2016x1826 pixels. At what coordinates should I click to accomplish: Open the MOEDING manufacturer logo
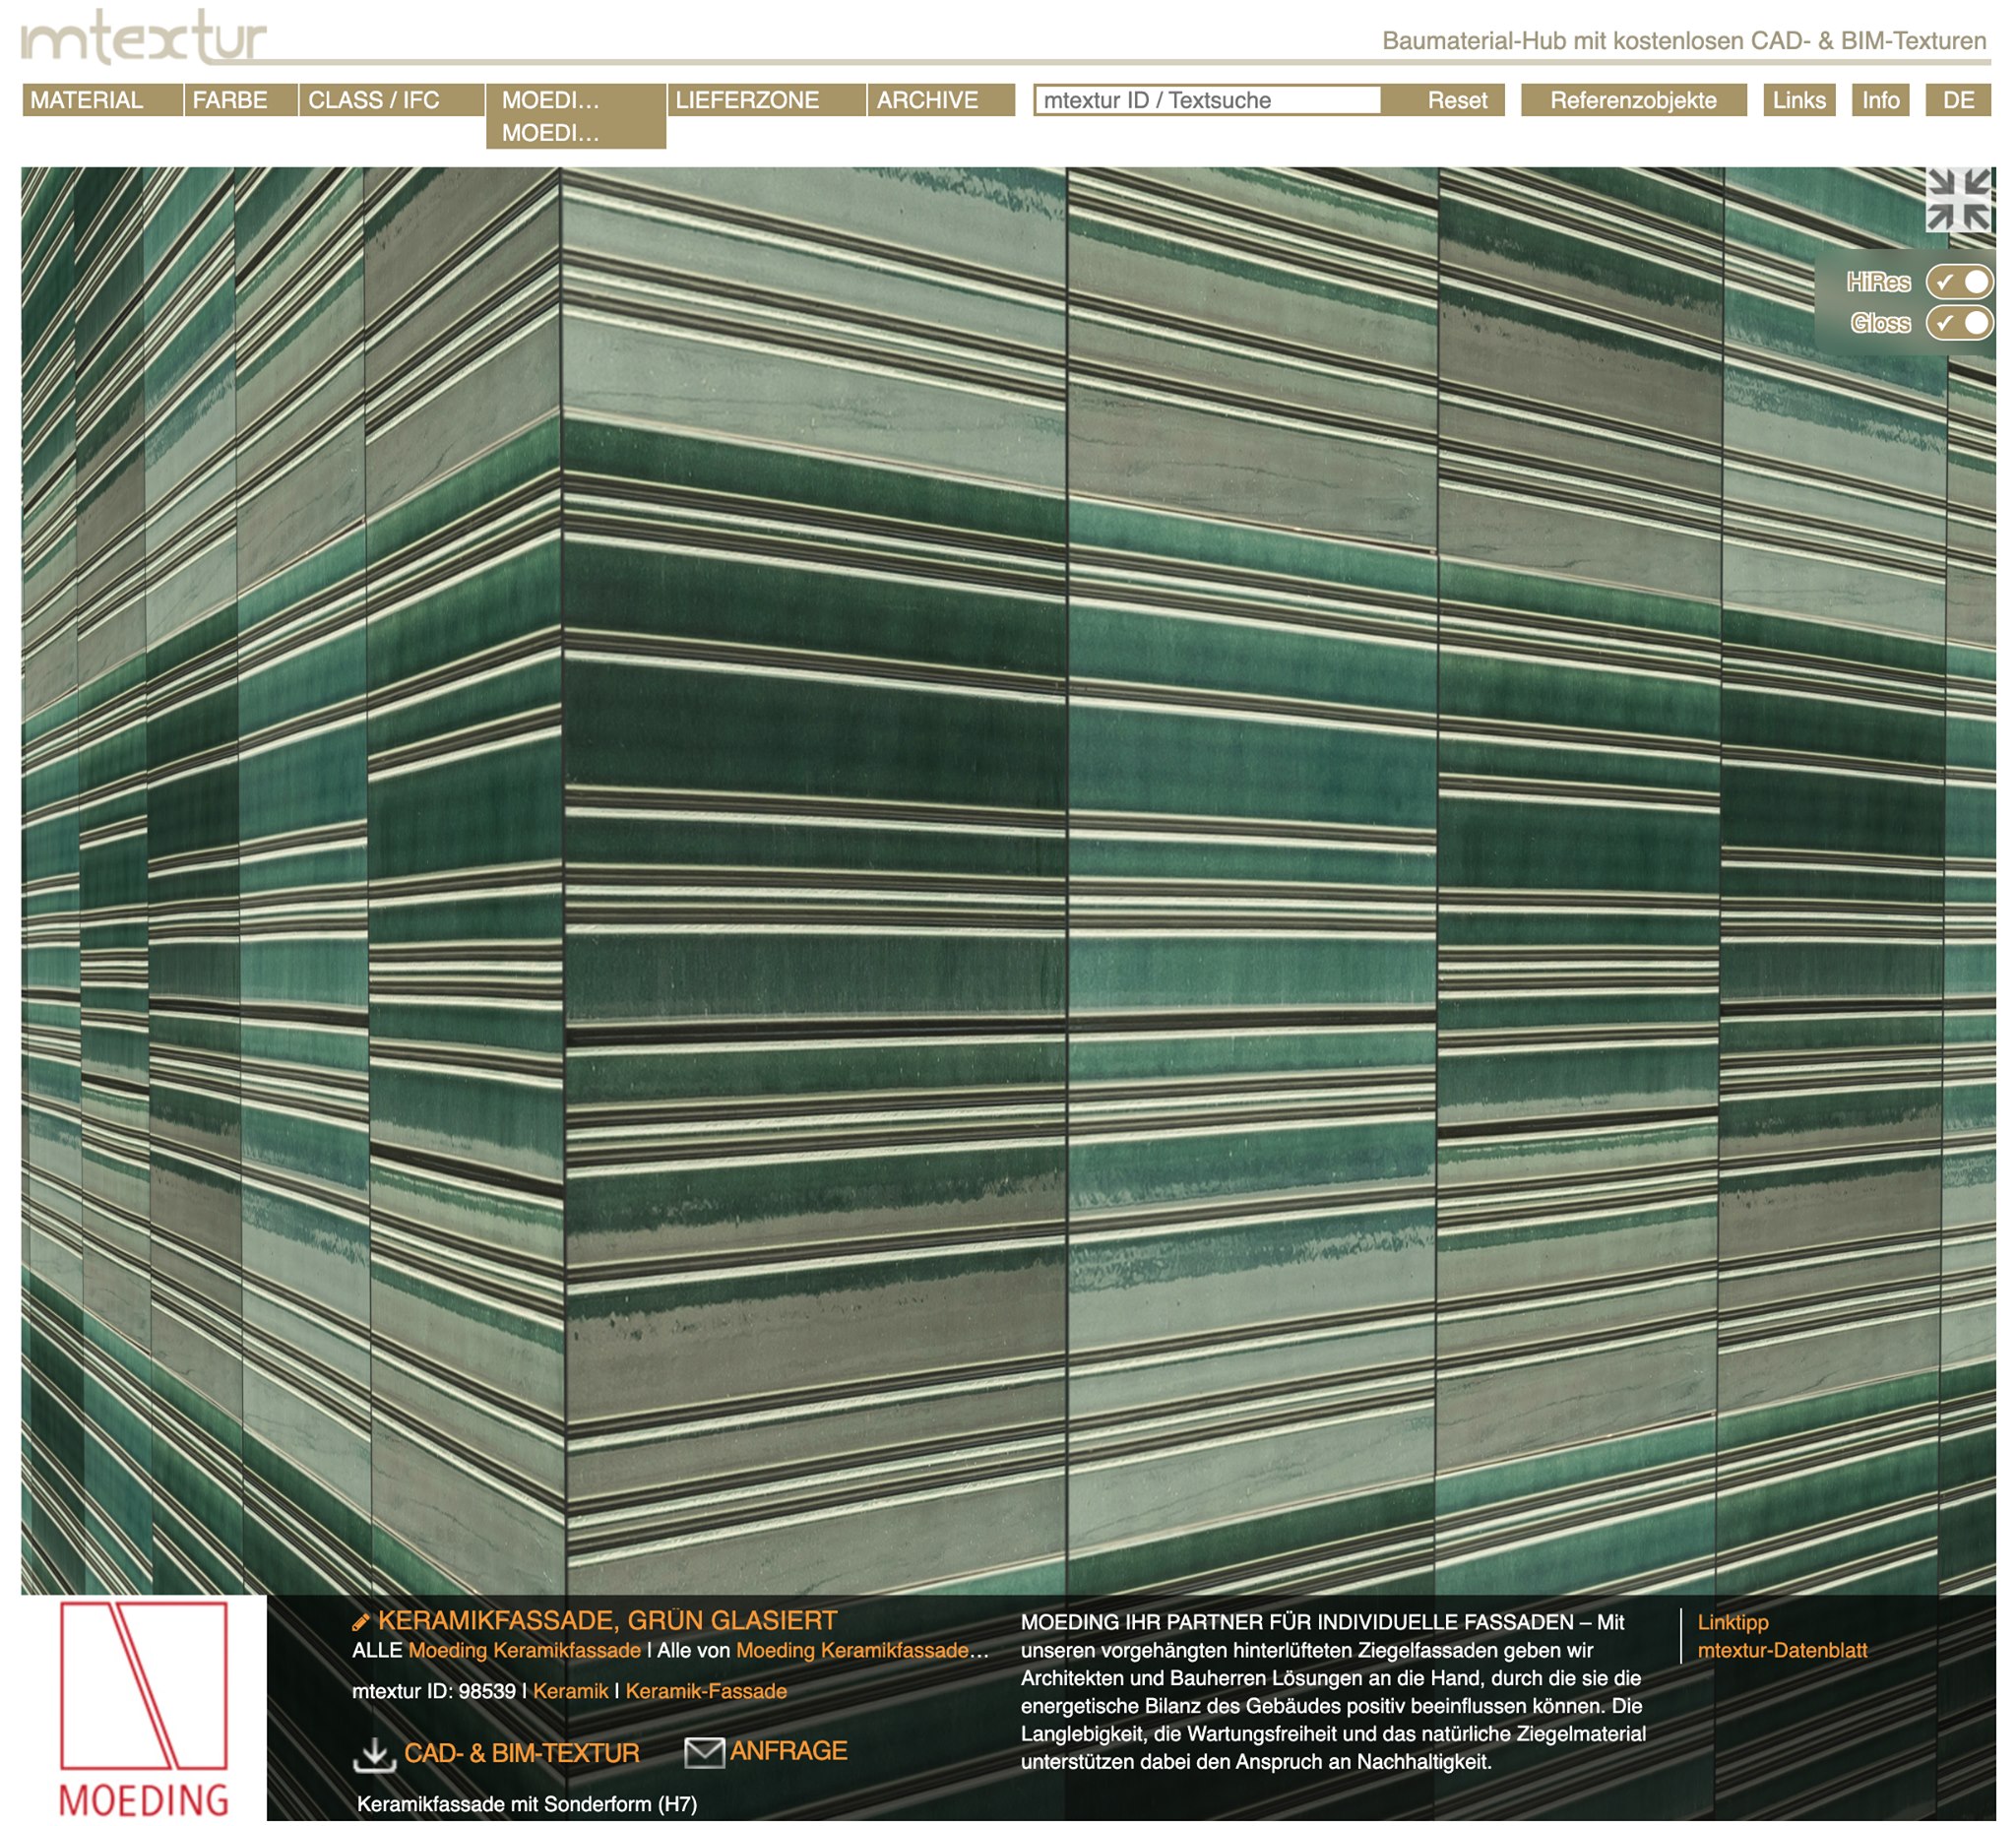(144, 1709)
